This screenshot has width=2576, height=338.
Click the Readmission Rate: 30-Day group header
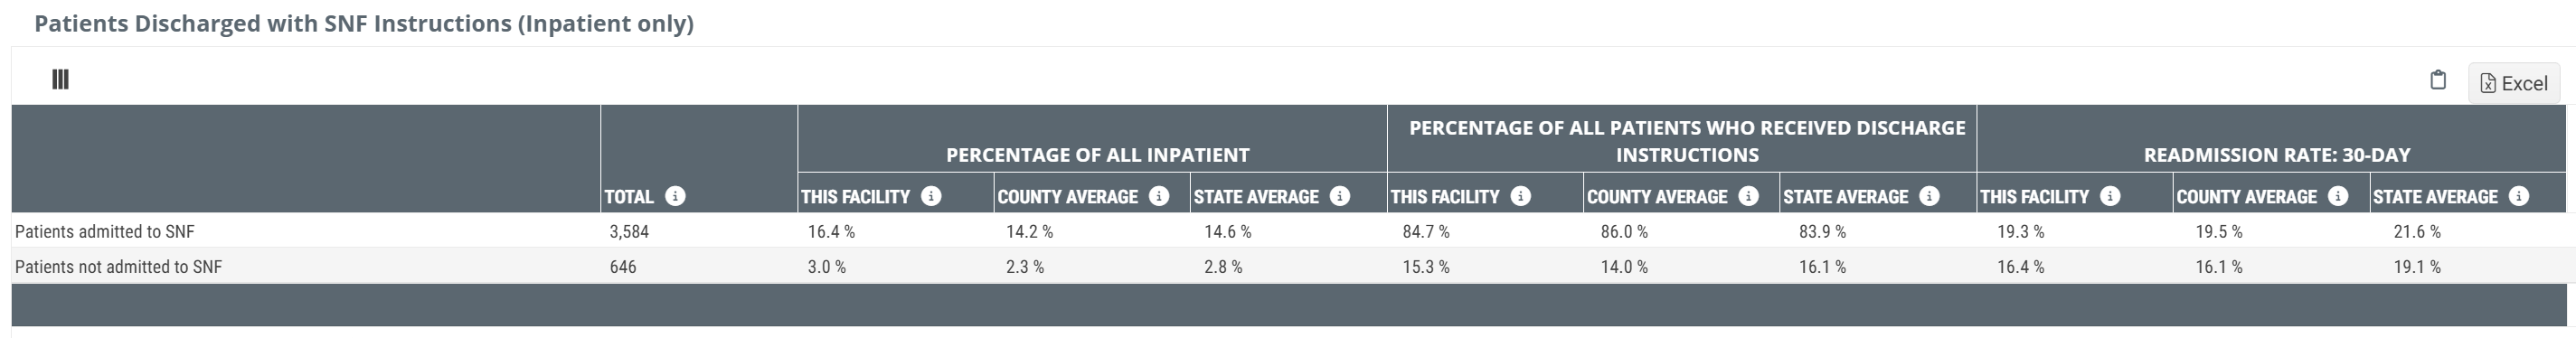[x=2276, y=155]
